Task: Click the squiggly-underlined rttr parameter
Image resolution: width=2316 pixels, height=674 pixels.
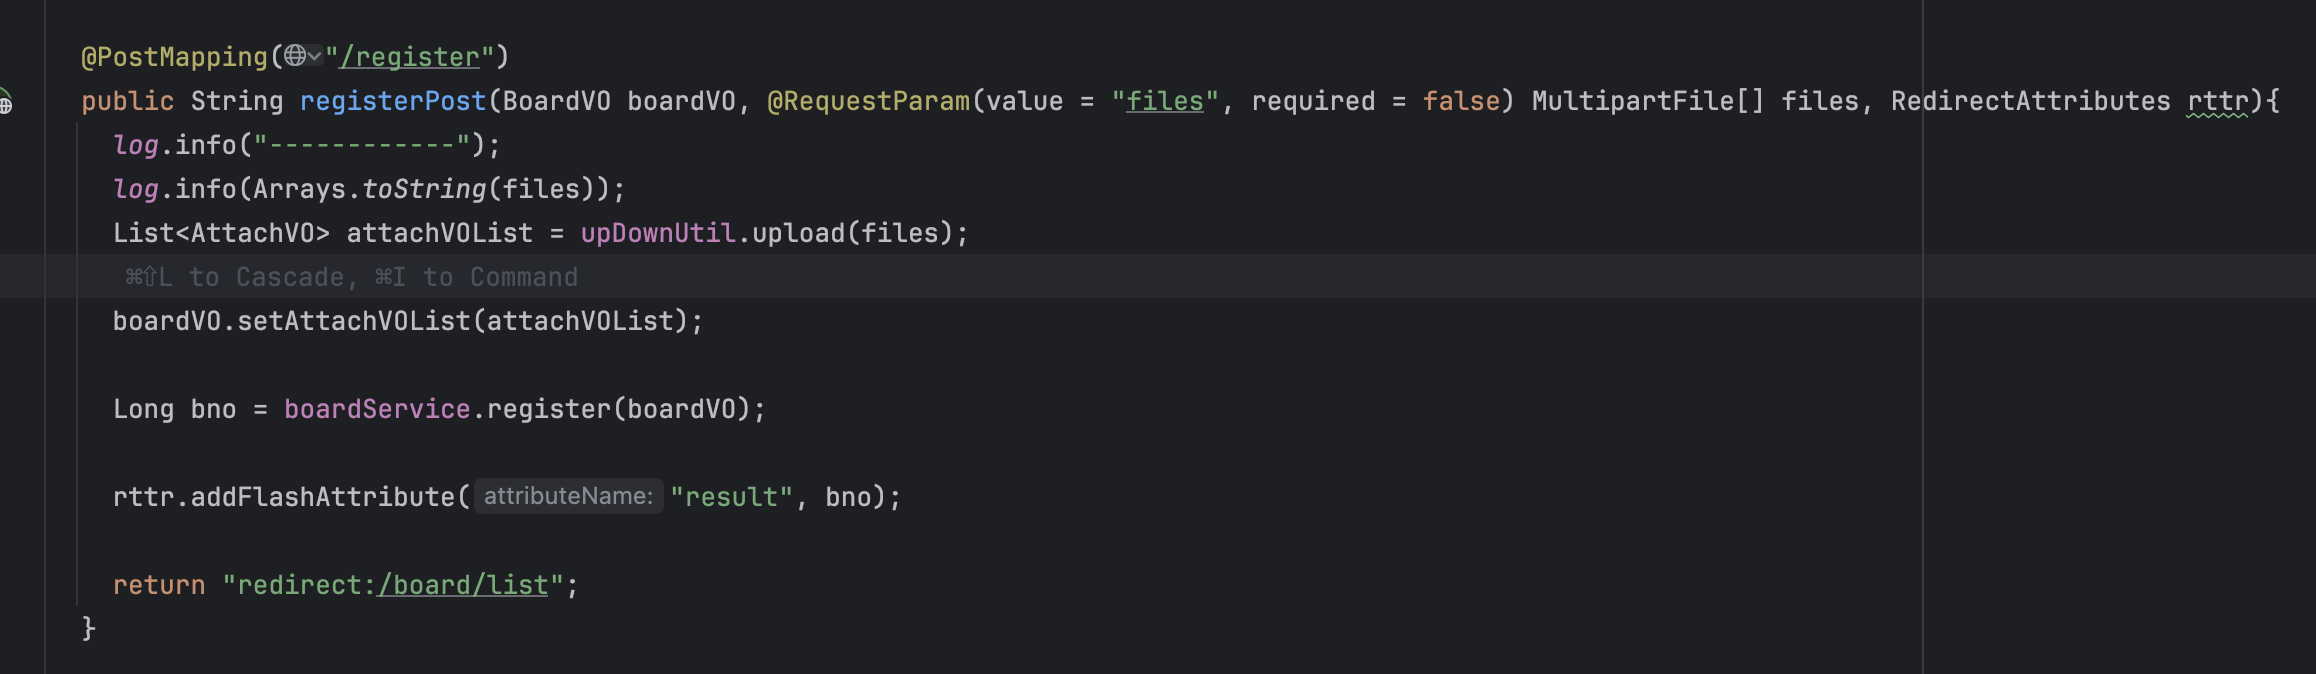Action: click(2216, 101)
